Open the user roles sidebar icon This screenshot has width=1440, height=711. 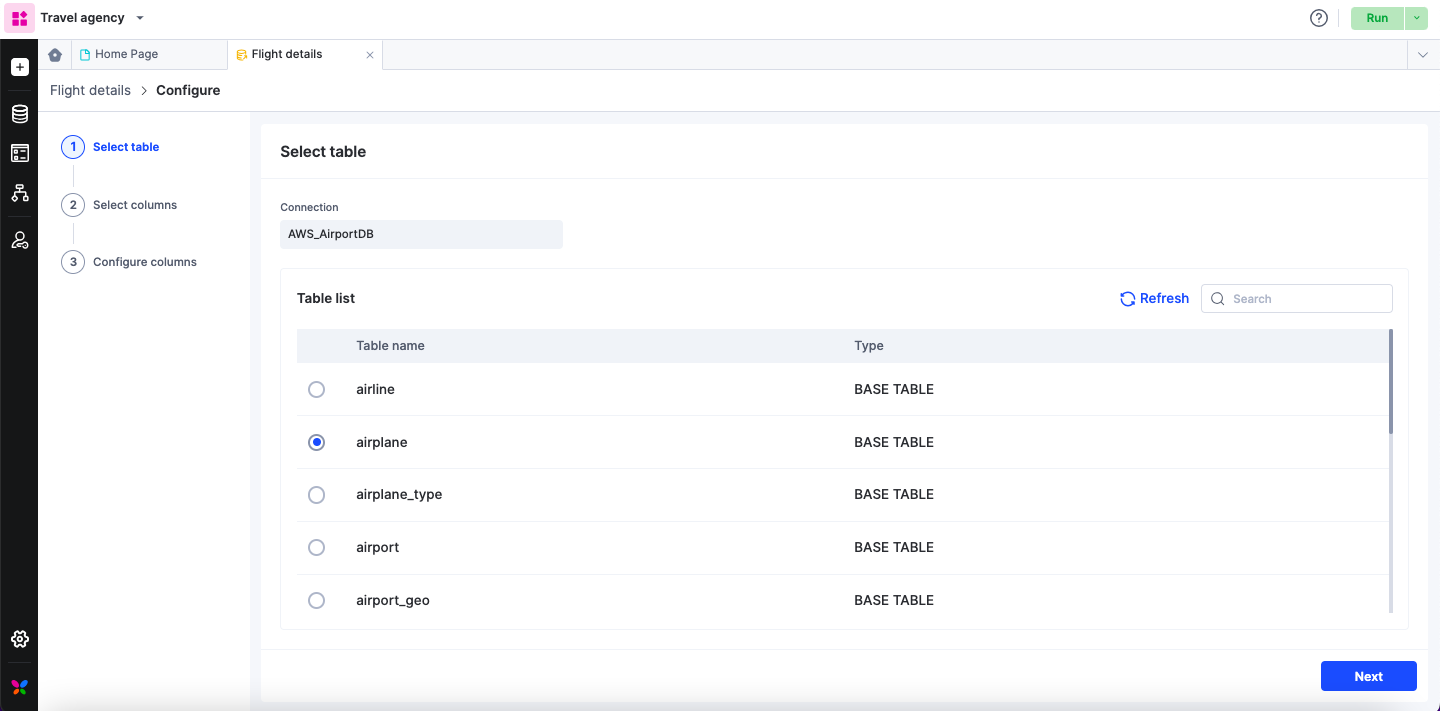click(19, 240)
